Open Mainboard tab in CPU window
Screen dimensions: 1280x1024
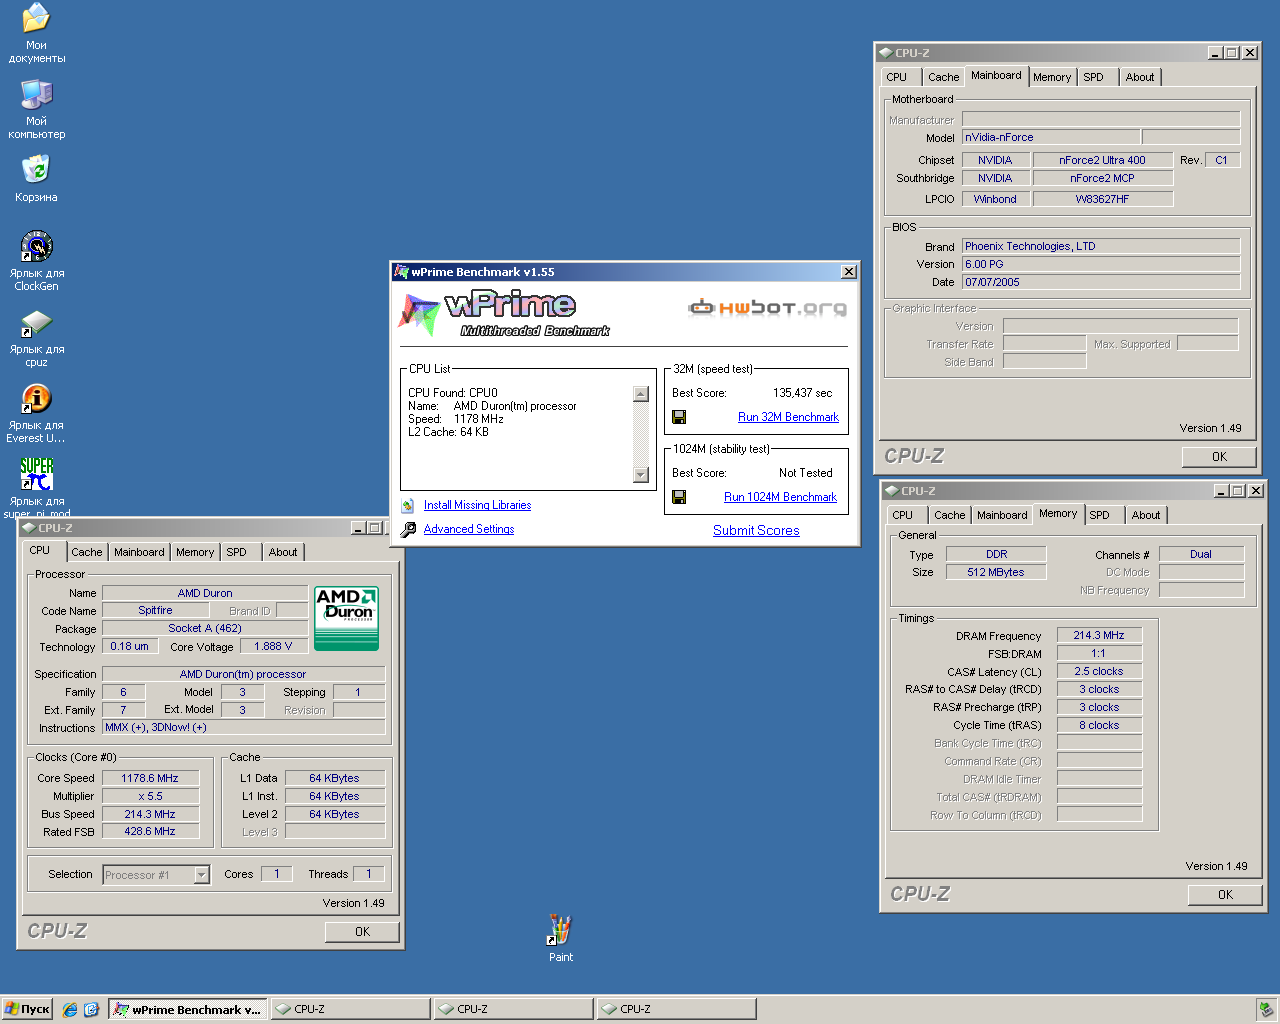click(x=139, y=552)
